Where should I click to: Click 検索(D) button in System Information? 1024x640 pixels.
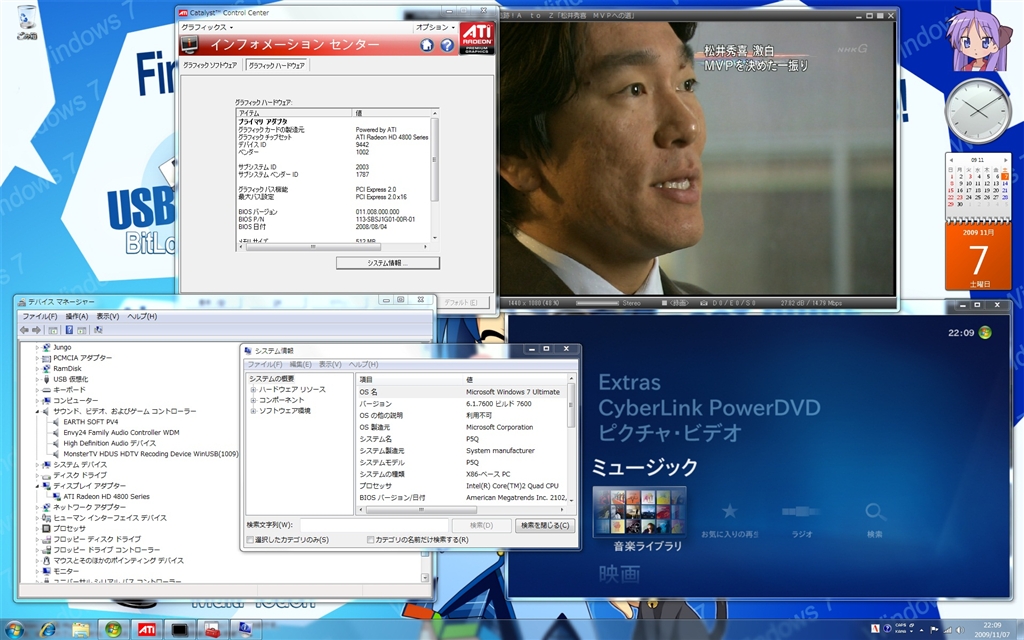(481, 525)
